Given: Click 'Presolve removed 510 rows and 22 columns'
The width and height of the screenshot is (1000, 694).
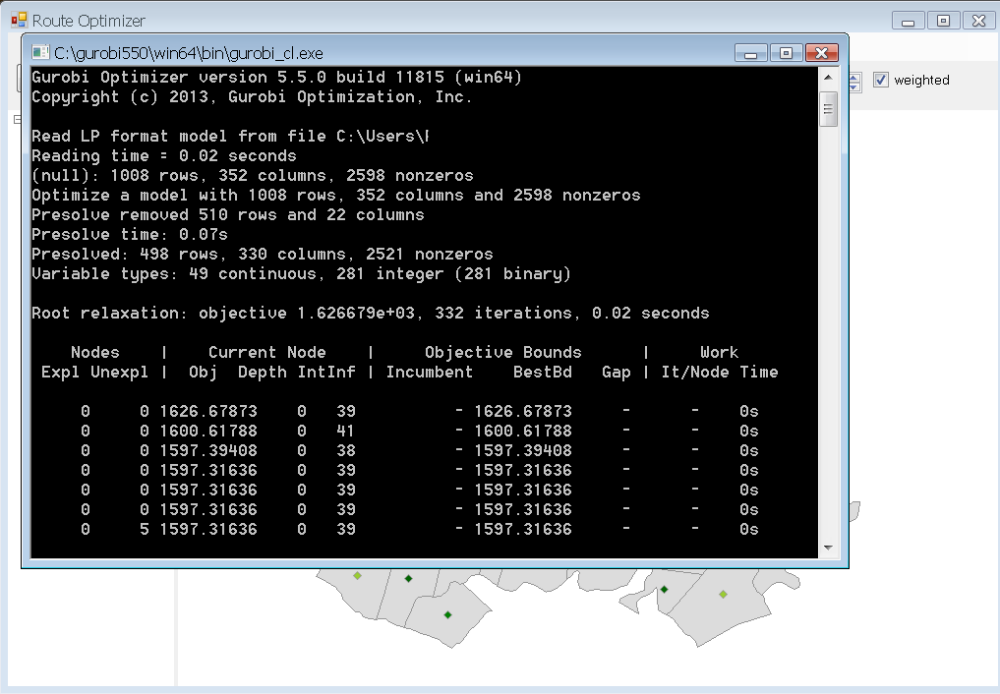Looking at the screenshot, I should [x=228, y=215].
